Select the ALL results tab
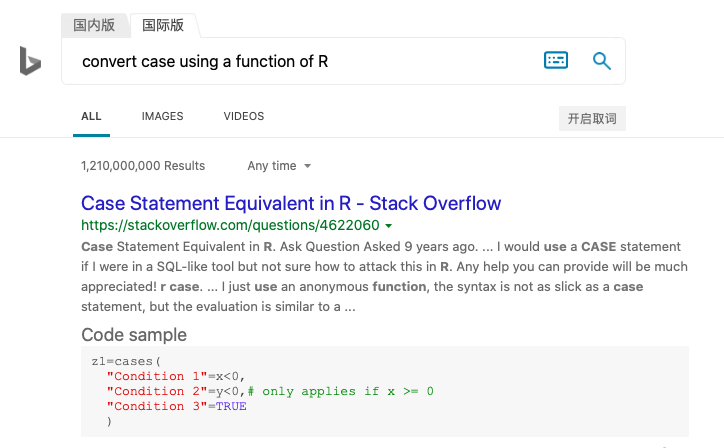 91,116
